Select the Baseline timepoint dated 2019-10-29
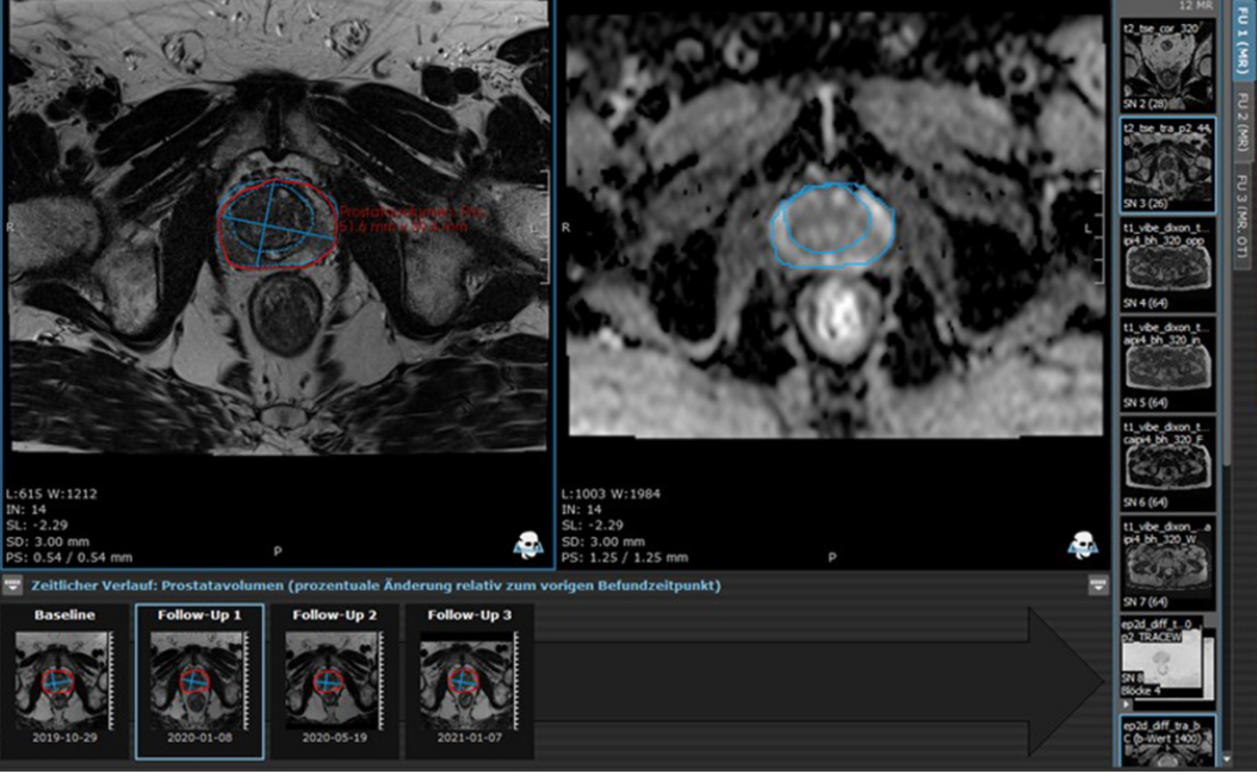 tap(65, 682)
